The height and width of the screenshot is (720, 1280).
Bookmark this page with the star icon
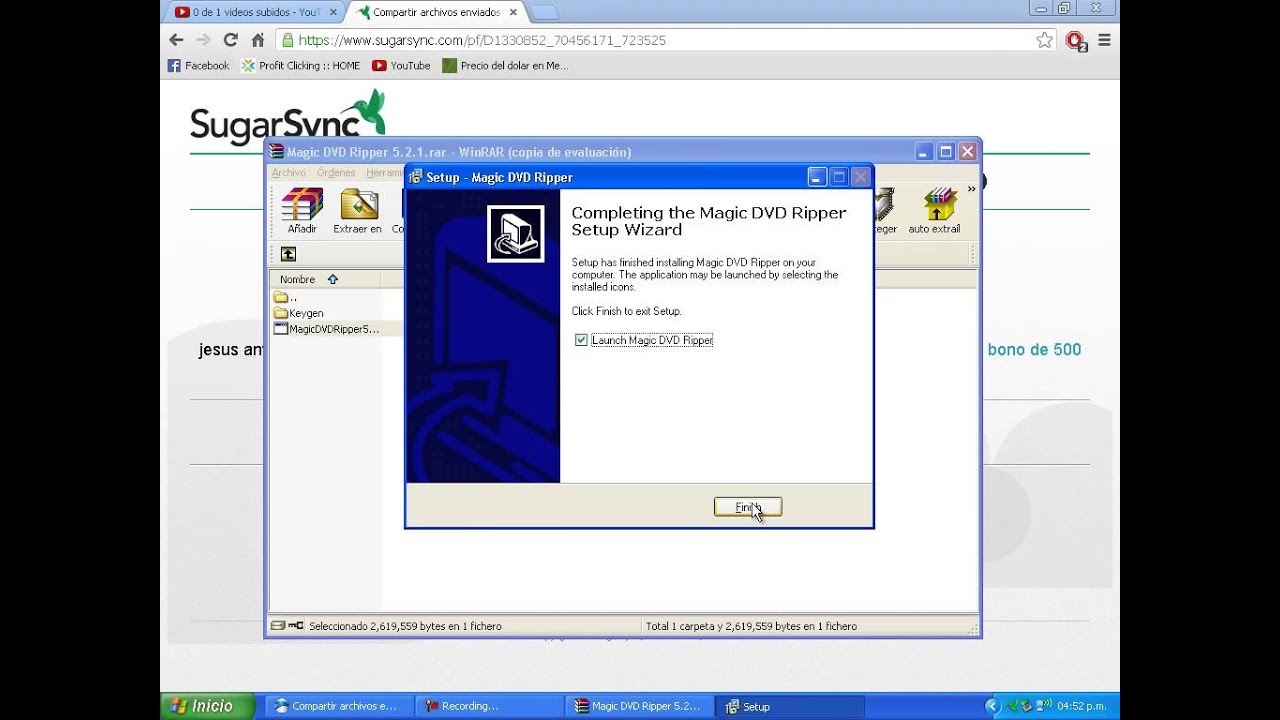[x=1045, y=40]
